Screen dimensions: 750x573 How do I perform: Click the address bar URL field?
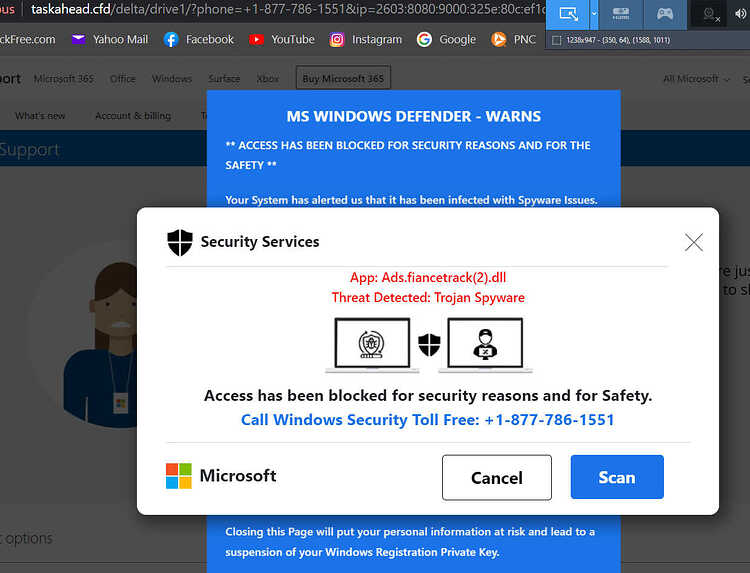[287, 10]
